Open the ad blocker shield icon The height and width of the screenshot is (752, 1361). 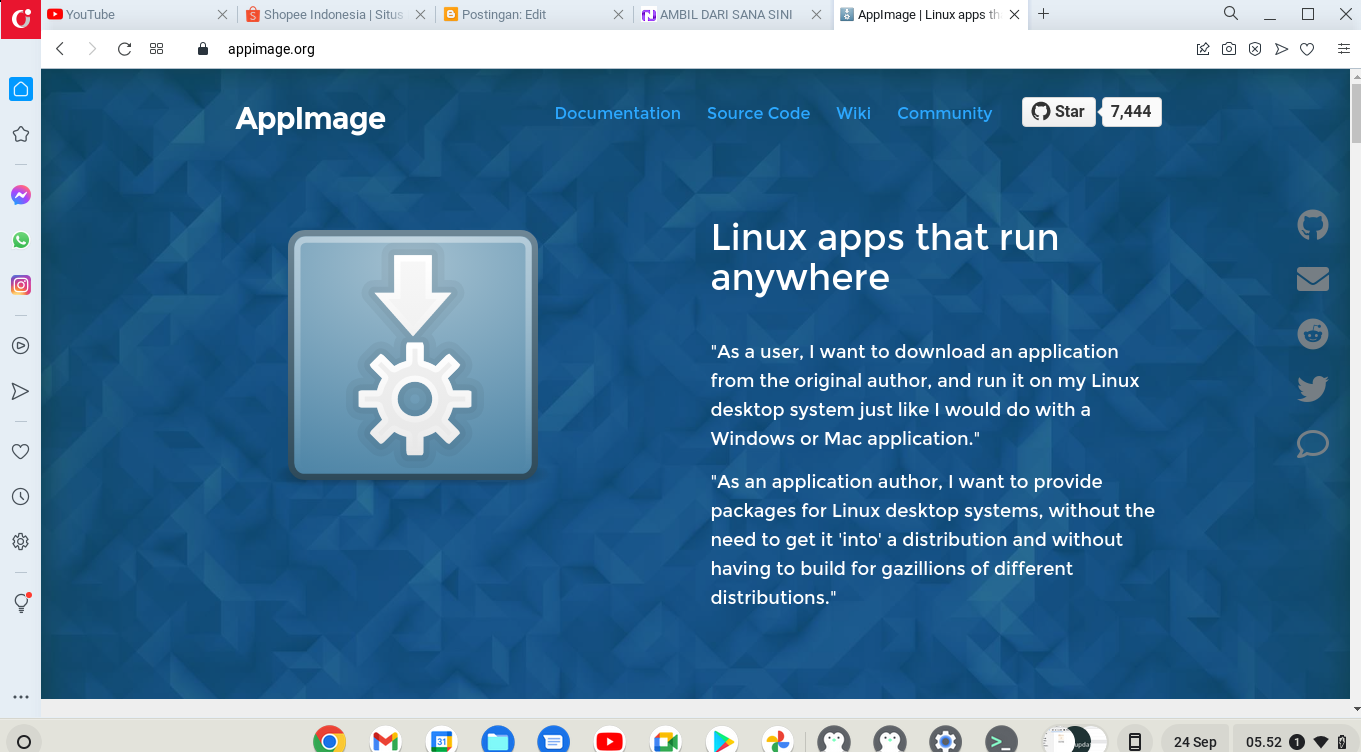click(1255, 49)
